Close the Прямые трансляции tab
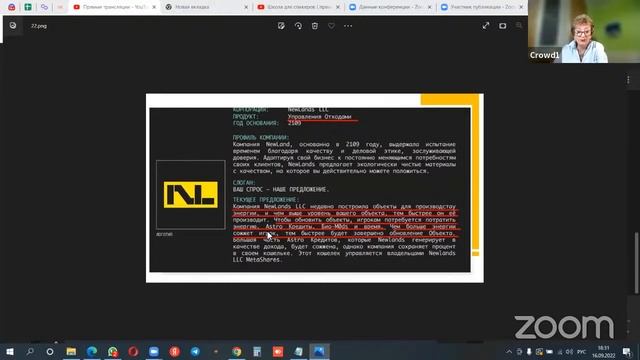640x360 pixels. (154, 7)
